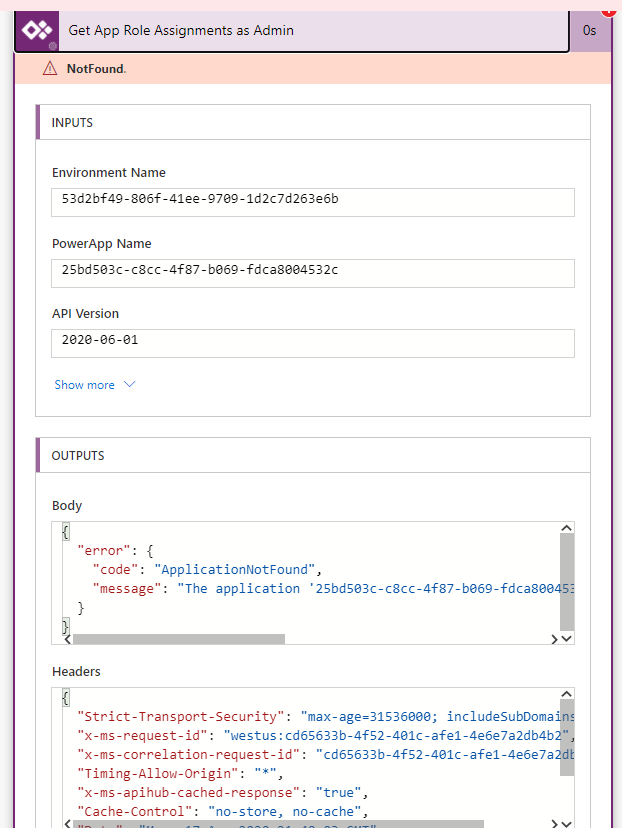
Task: Expand Show more to reveal additional inputs
Action: coord(84,384)
